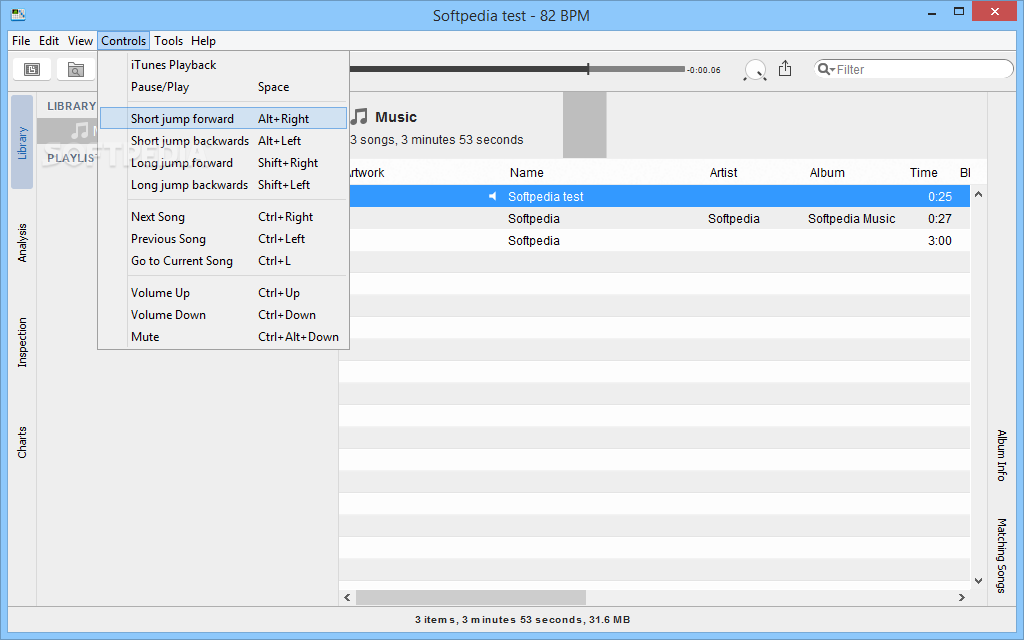Click the speaker icon on Softpedia test row
The image size is (1024, 640).
[492, 197]
